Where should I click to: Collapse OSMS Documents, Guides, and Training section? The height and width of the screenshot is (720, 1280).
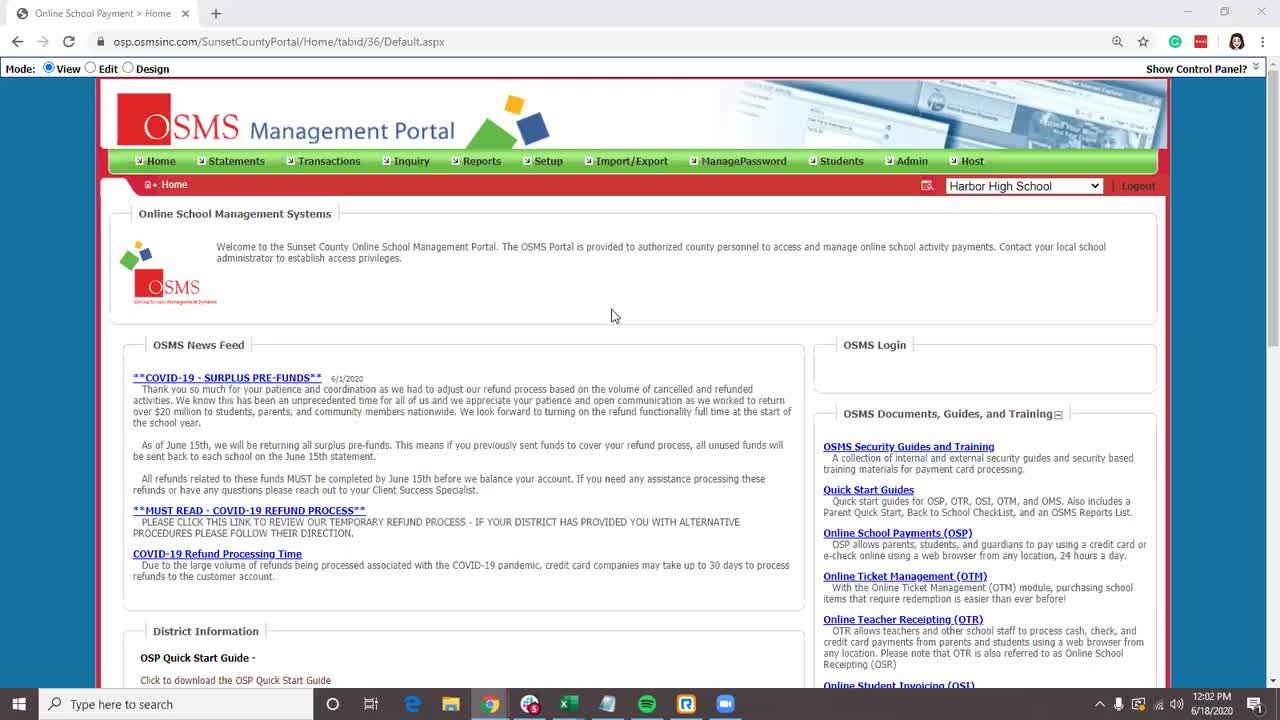1058,414
